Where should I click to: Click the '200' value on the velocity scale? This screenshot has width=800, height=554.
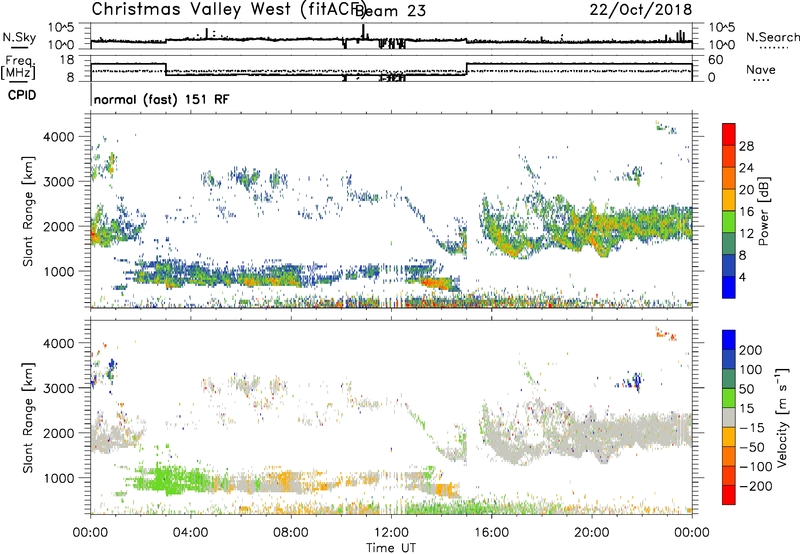point(751,350)
